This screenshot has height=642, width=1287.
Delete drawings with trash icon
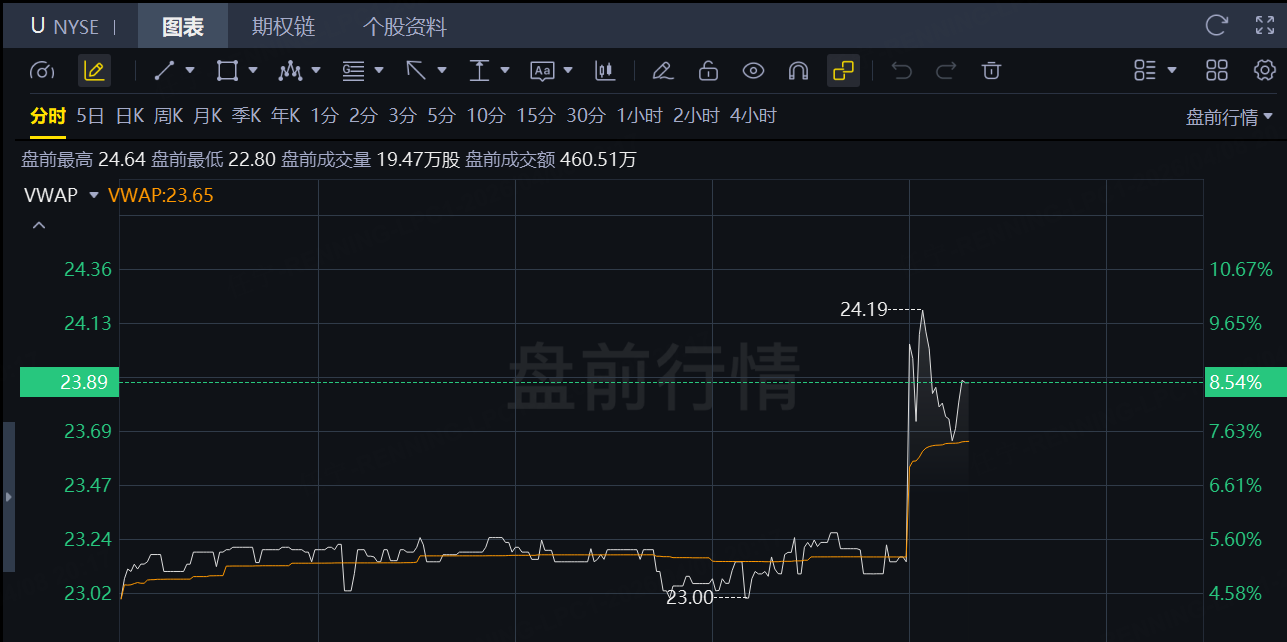(x=991, y=71)
